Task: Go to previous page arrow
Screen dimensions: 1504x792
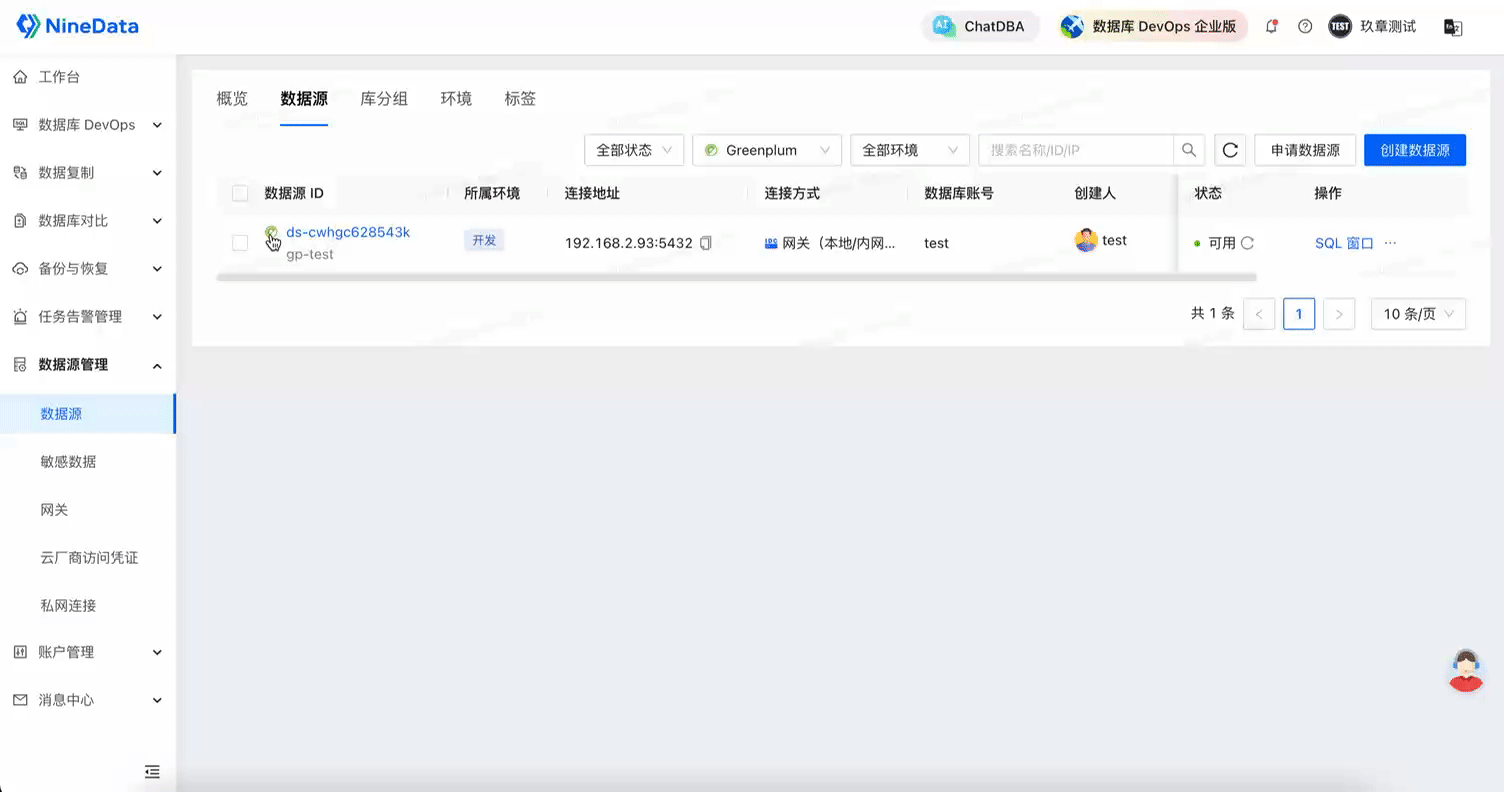Action: click(x=1259, y=314)
